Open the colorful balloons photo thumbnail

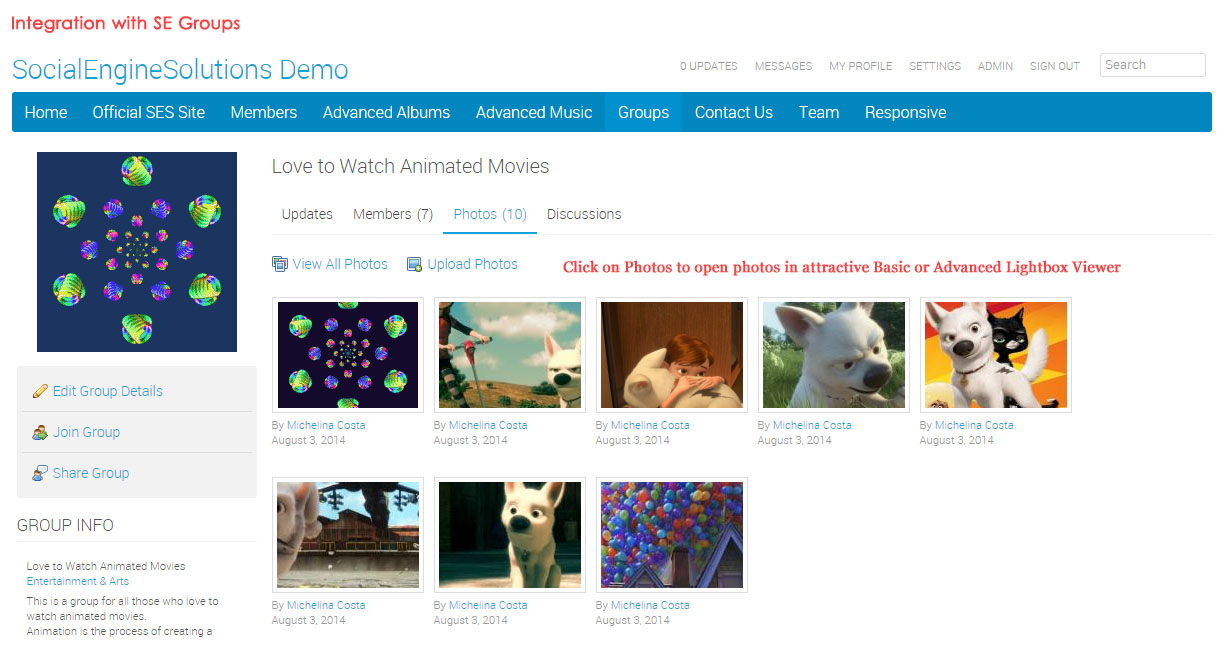tap(672, 535)
